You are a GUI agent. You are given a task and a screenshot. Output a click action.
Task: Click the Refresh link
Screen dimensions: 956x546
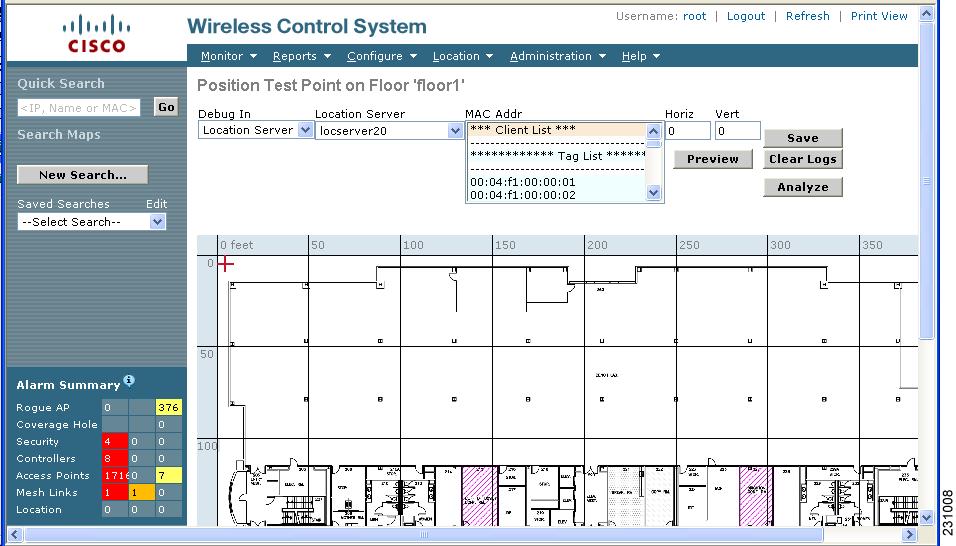pos(807,16)
